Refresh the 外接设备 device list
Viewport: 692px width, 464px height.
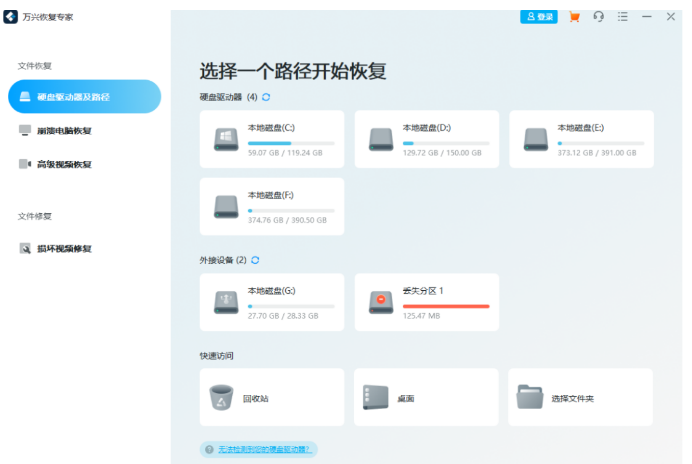coord(255,260)
